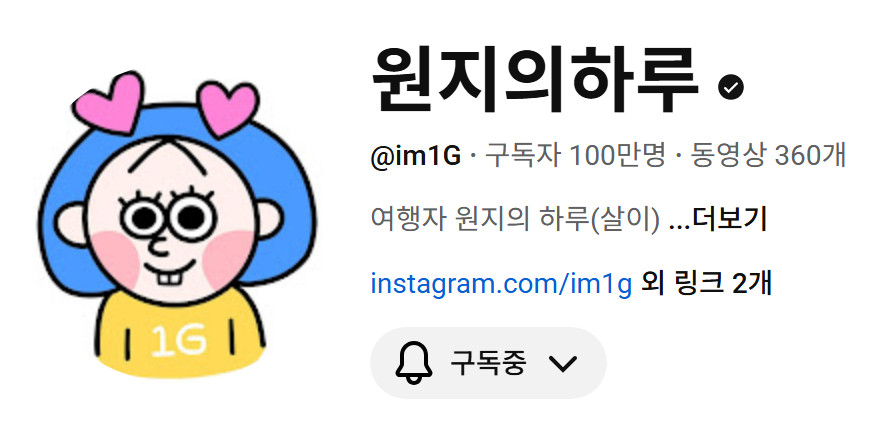Click the 1G lettering on yellow shirt
The image size is (888, 421).
tap(178, 341)
